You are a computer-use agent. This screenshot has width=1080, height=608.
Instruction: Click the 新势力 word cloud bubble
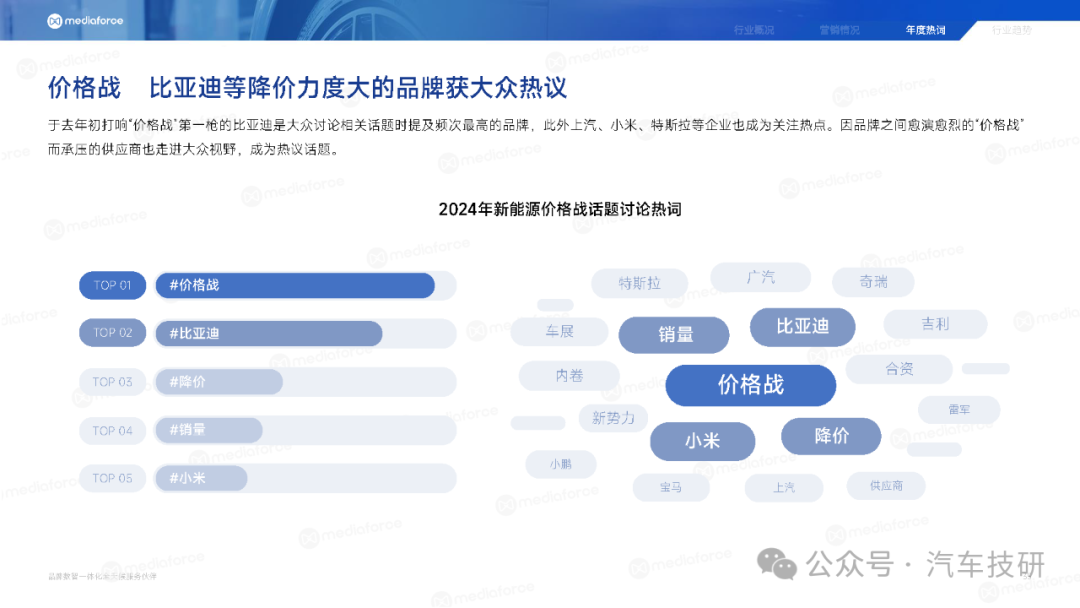click(613, 418)
